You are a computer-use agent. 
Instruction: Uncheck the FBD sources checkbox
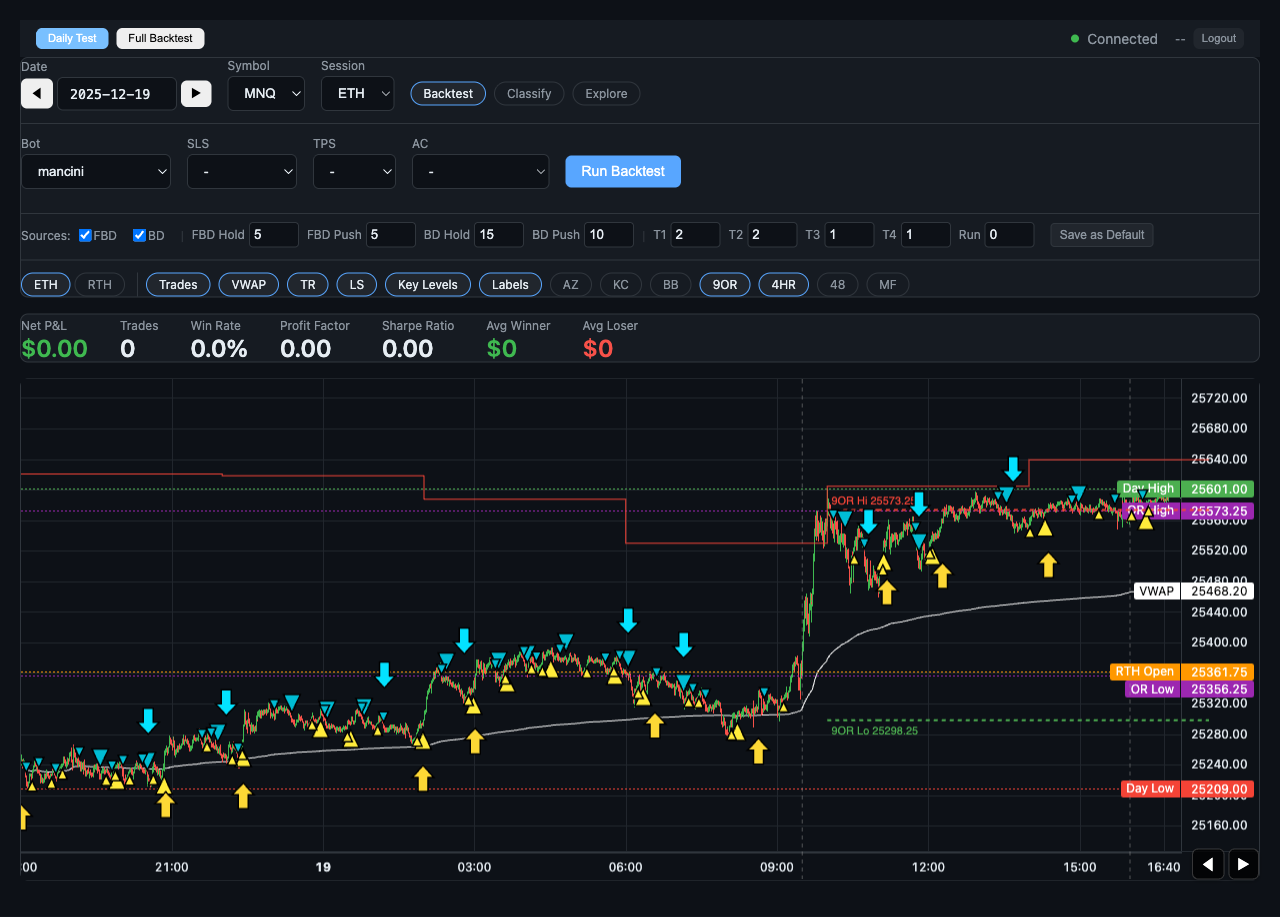(83, 235)
